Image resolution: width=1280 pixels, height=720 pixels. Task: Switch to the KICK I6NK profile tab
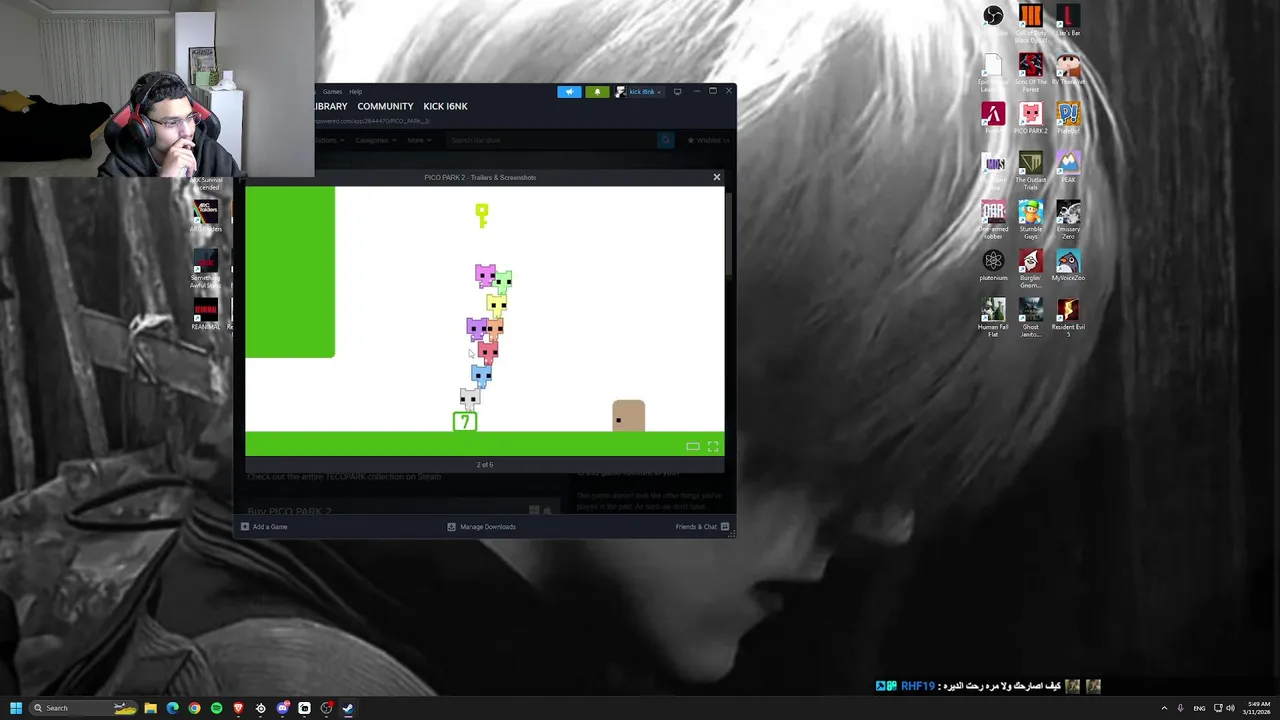pyautogui.click(x=445, y=106)
